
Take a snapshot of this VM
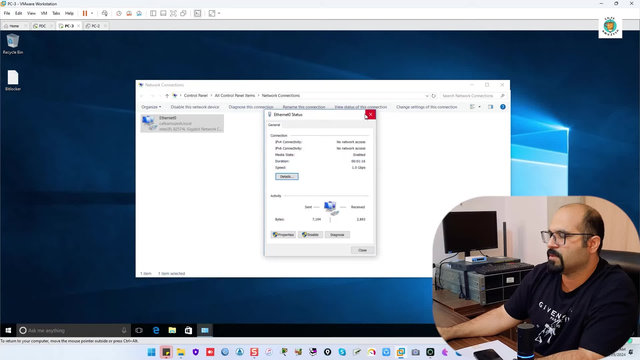click(x=119, y=13)
